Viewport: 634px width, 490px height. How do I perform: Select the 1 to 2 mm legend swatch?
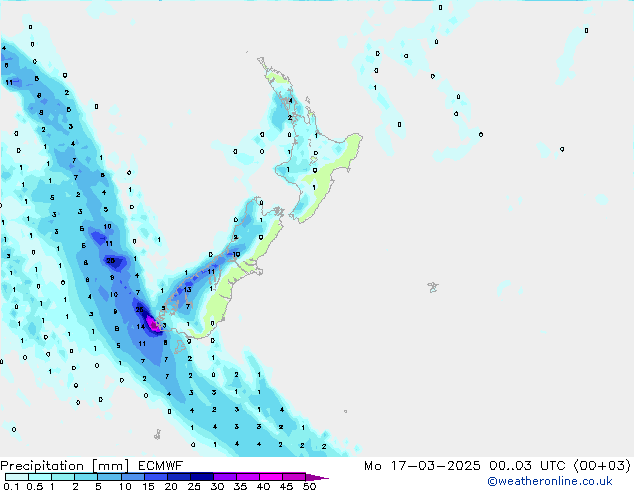tap(63, 477)
